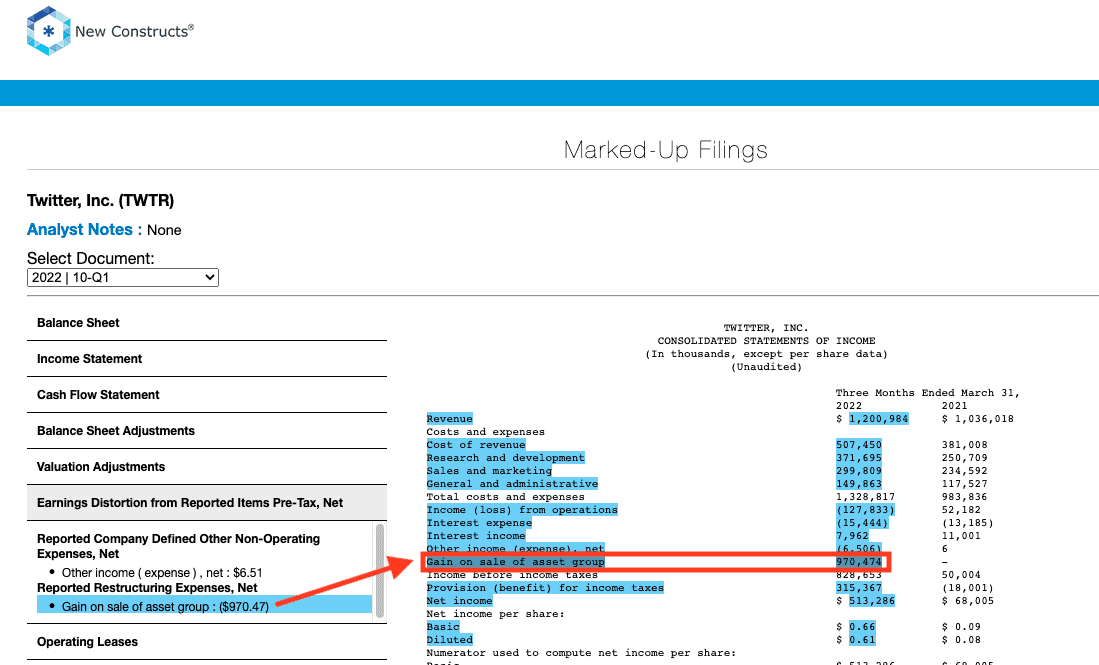Open the Select Document dropdown
Viewport: 1099px width, 665px height.
click(123, 277)
